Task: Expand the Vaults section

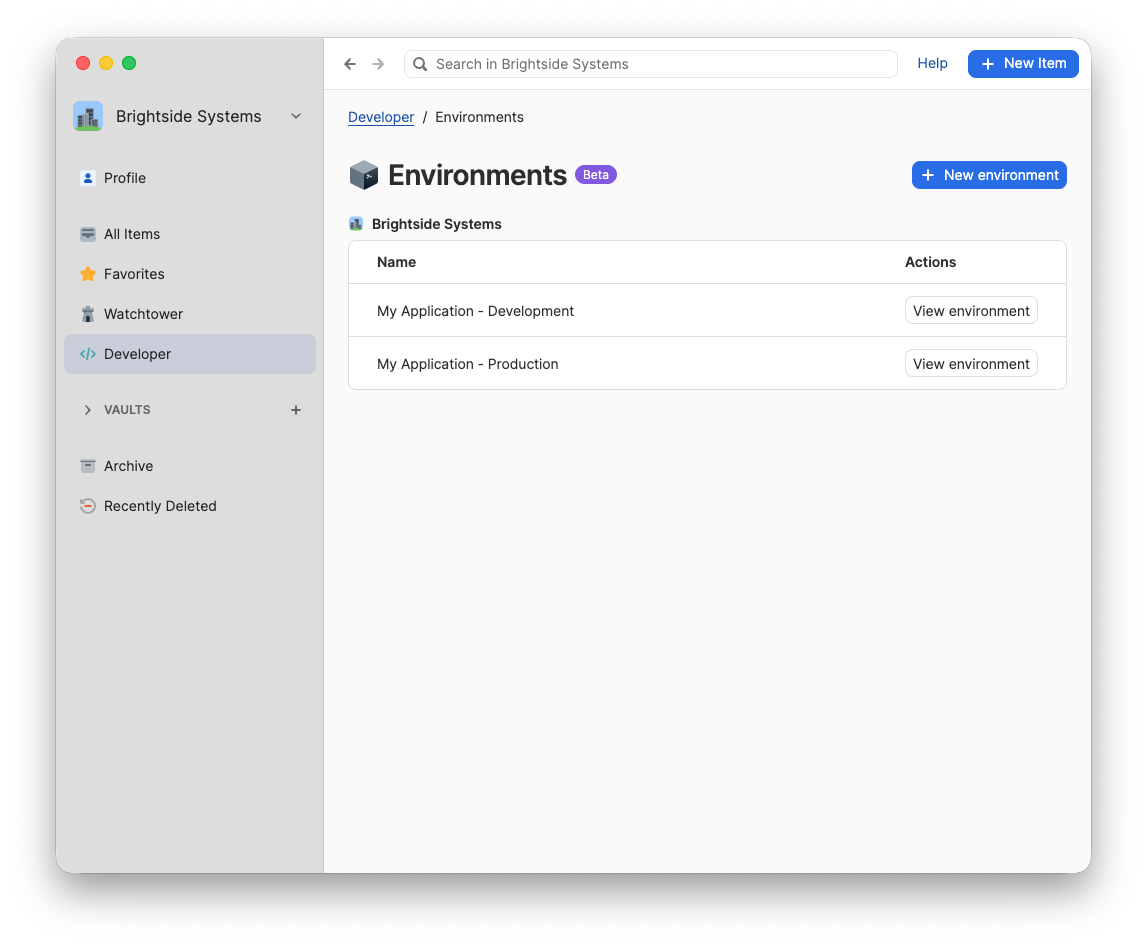Action: point(87,409)
